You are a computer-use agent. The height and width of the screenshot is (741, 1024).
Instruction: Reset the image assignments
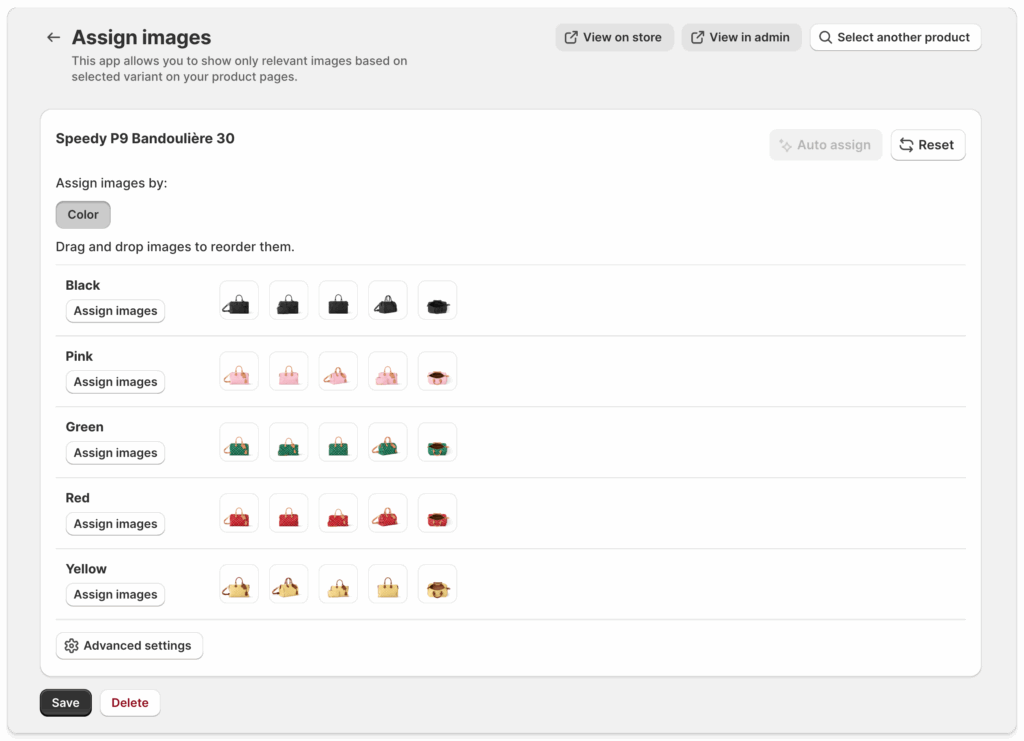(x=927, y=145)
